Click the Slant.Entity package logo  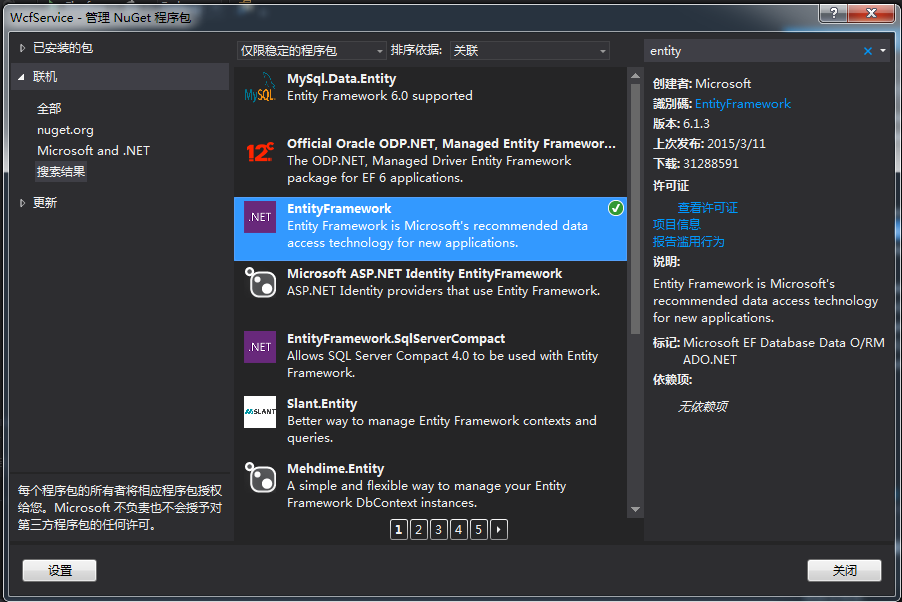point(259,412)
